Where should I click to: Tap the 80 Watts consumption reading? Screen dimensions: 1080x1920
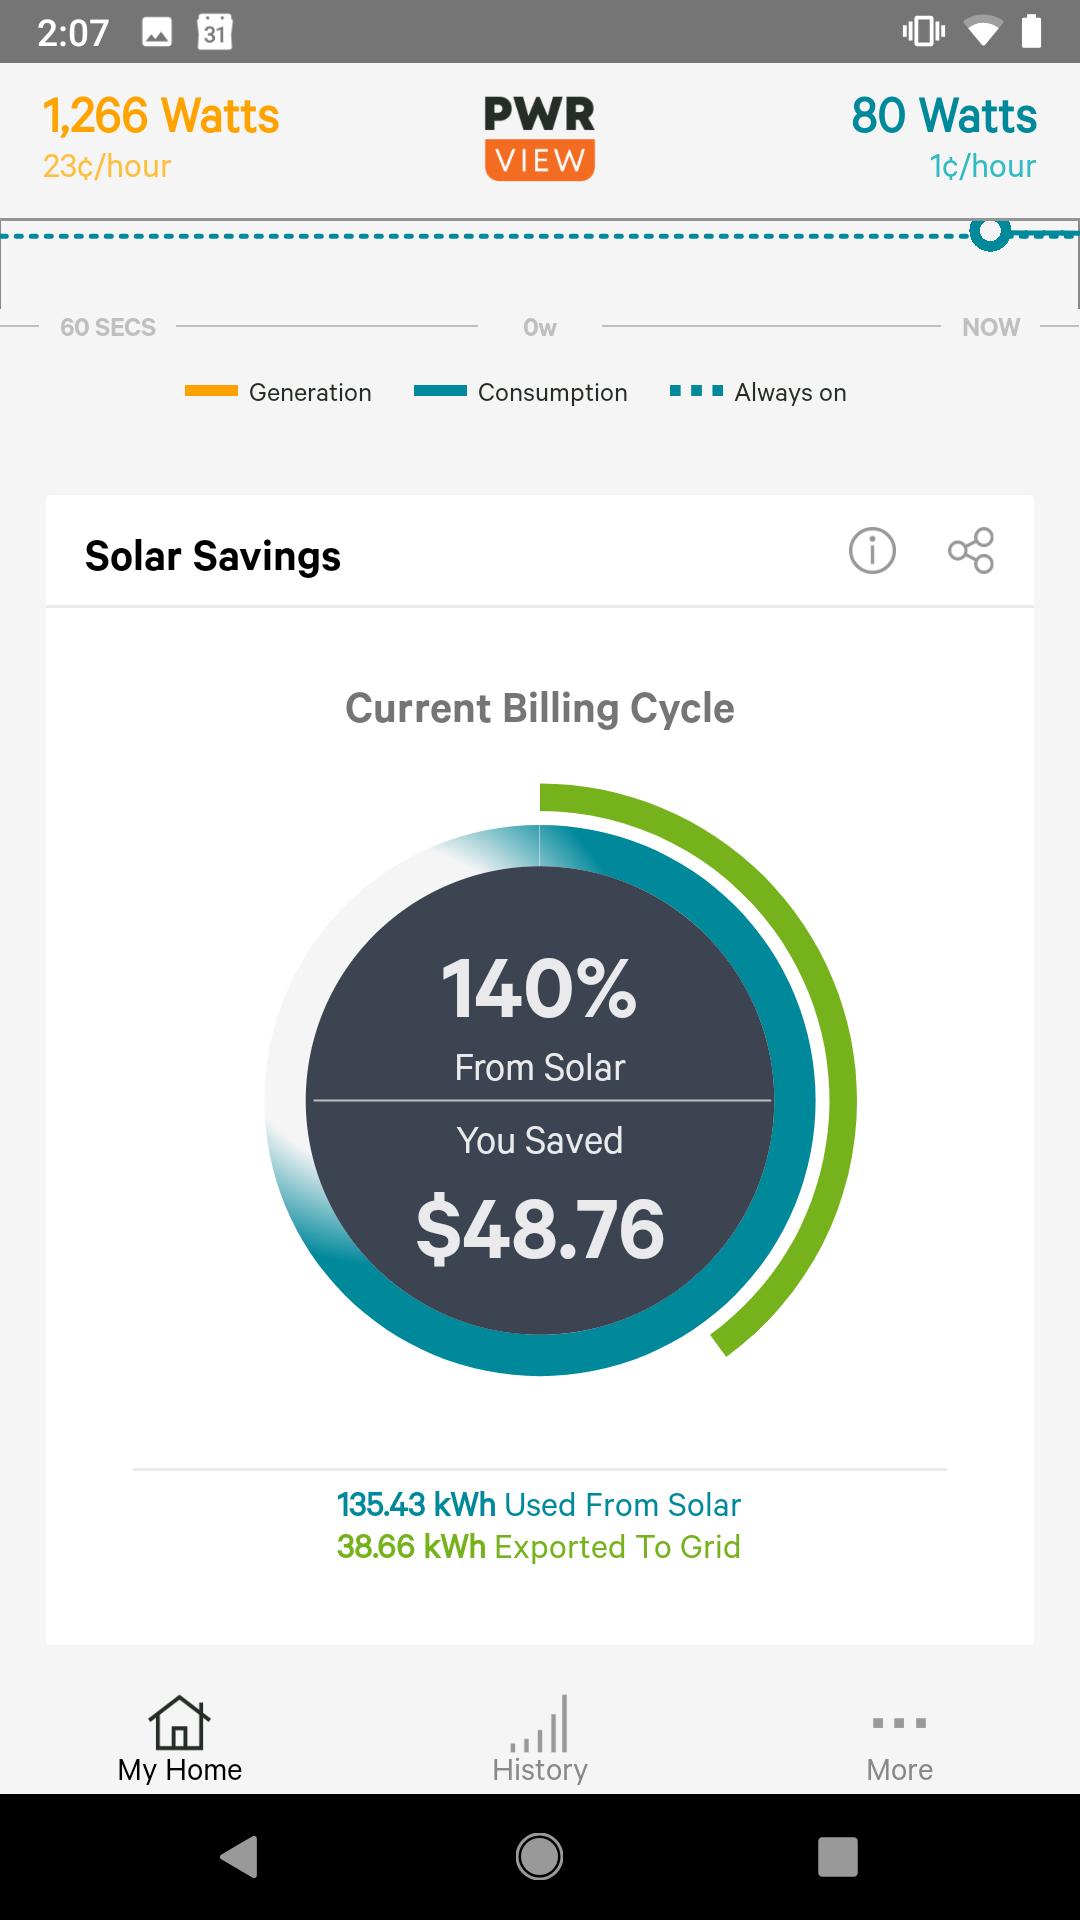coord(944,117)
